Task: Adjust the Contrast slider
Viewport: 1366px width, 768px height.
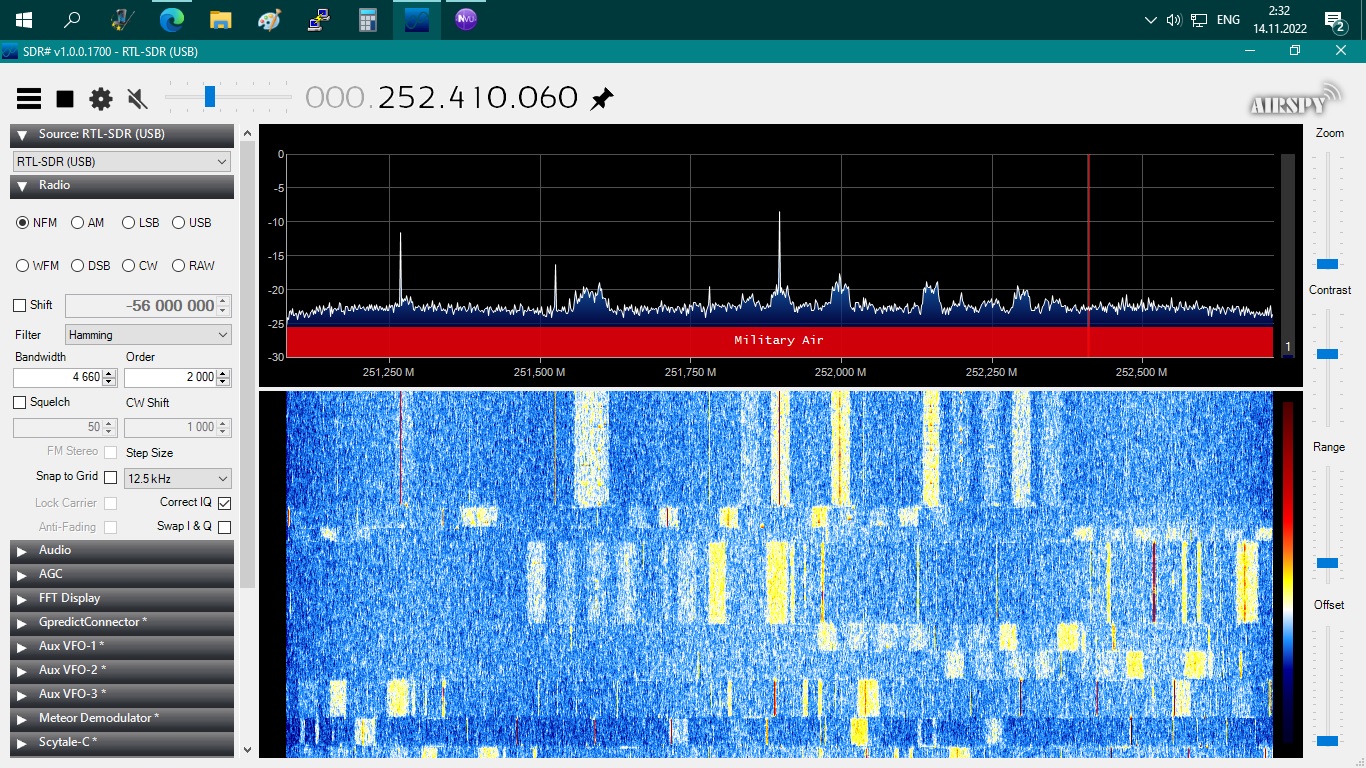Action: 1327,354
